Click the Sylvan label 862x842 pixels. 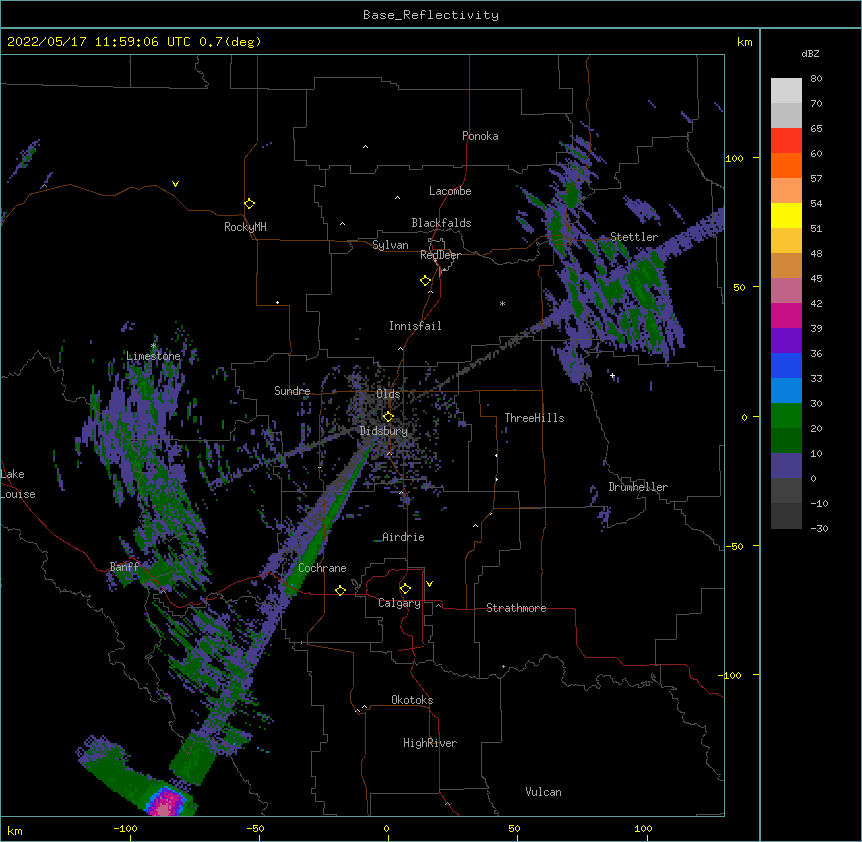pos(390,245)
